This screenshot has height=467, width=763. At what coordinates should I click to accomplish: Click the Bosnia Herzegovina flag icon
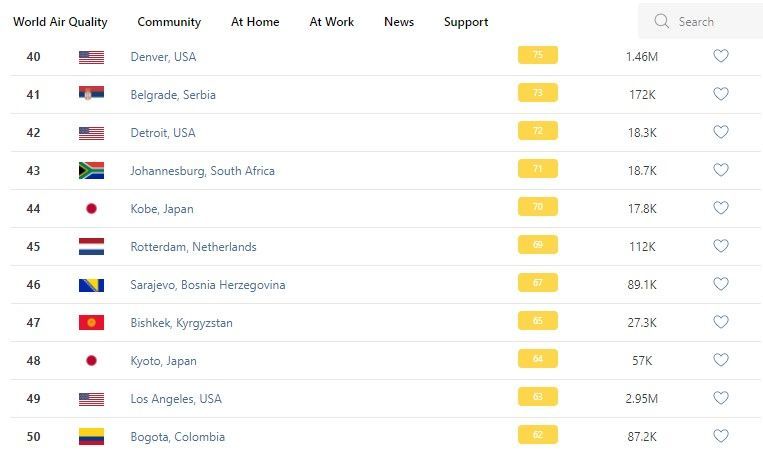91,285
